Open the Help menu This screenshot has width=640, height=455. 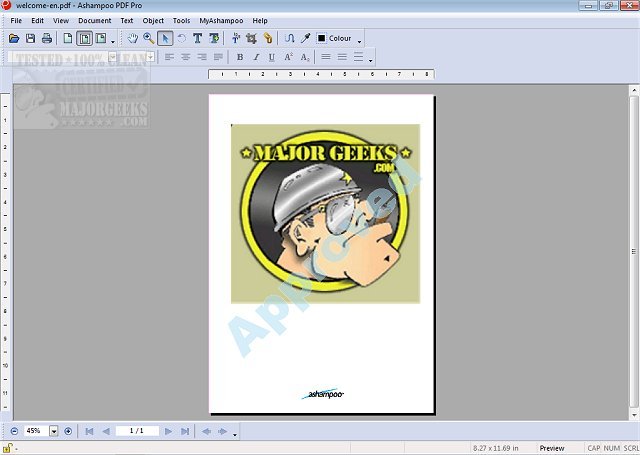point(260,21)
